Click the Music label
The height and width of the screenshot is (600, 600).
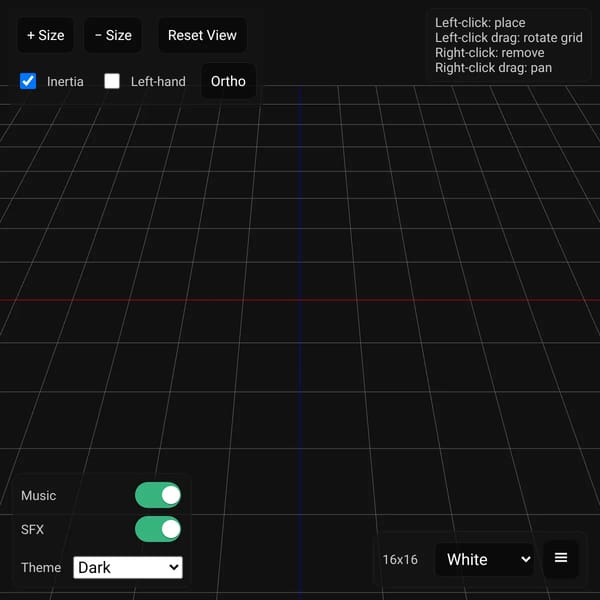pyautogui.click(x=38, y=496)
